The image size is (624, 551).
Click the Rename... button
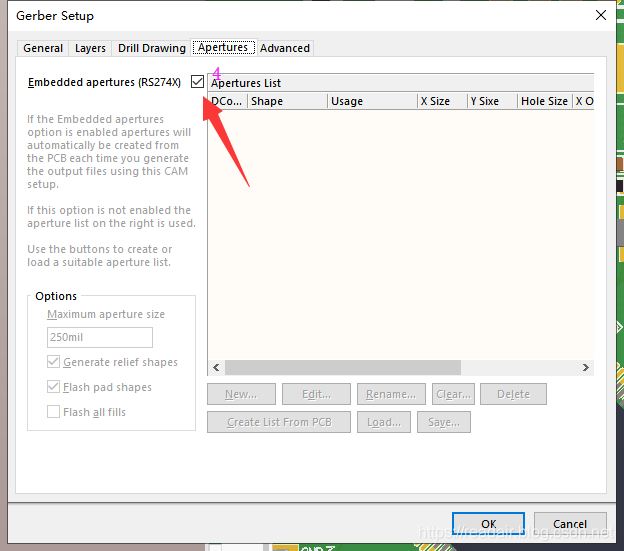click(x=391, y=394)
